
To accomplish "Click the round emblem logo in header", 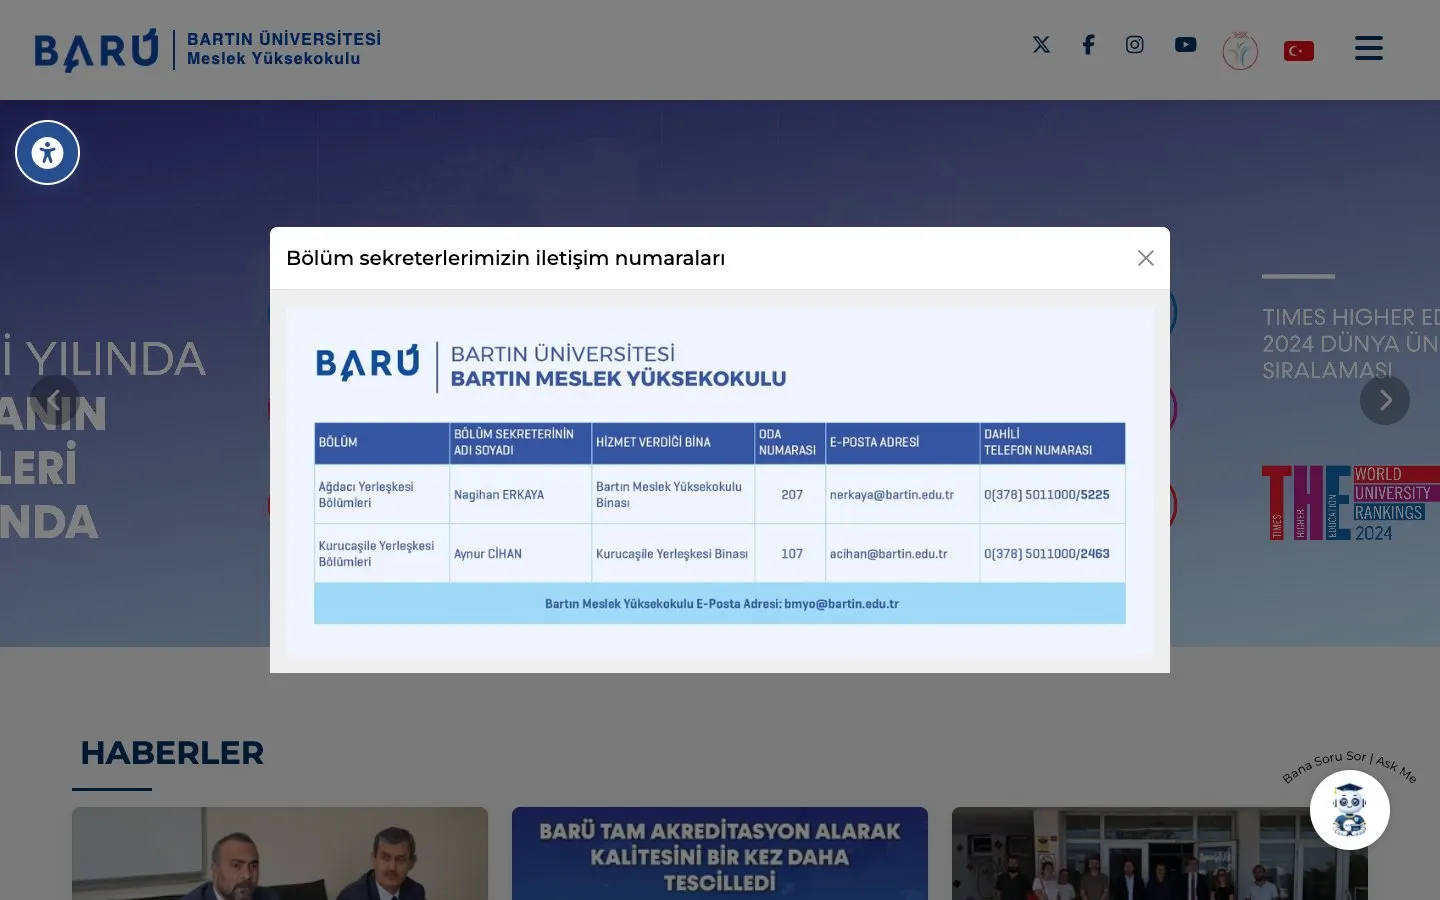I will pos(1240,50).
